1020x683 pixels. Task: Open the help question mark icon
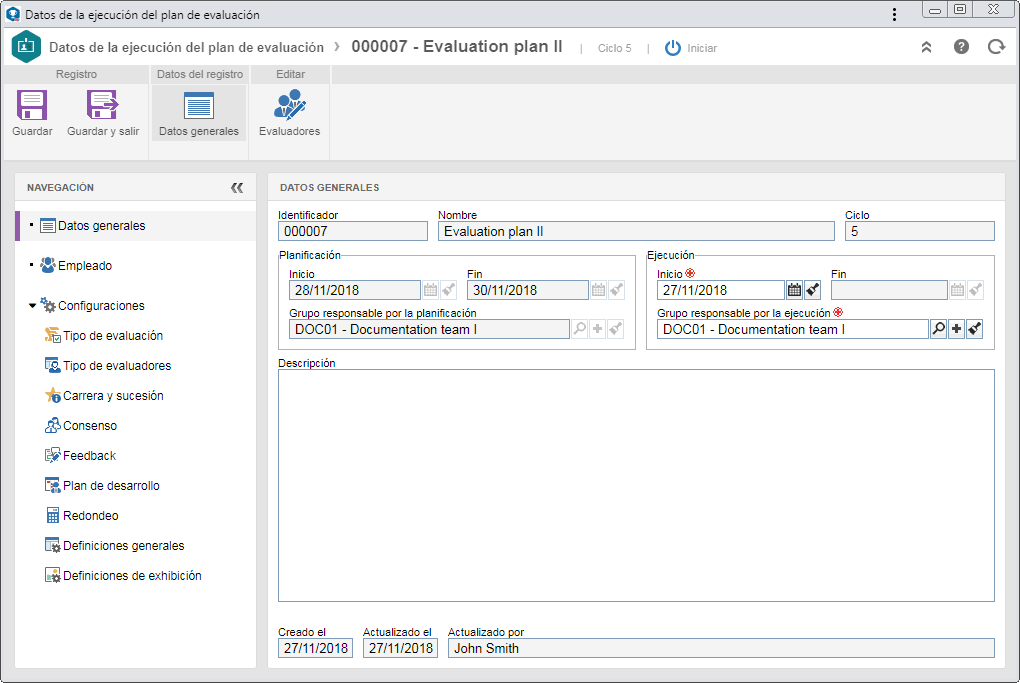pyautogui.click(x=961, y=47)
